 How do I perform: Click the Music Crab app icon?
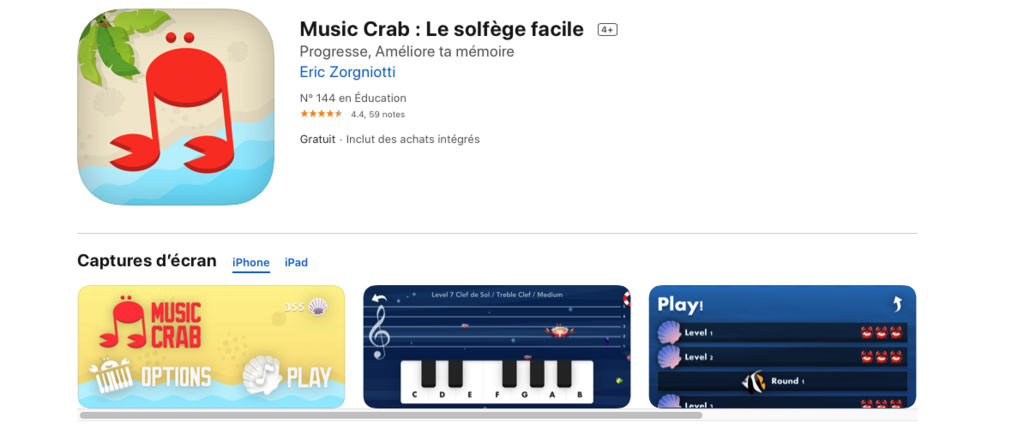(x=175, y=107)
